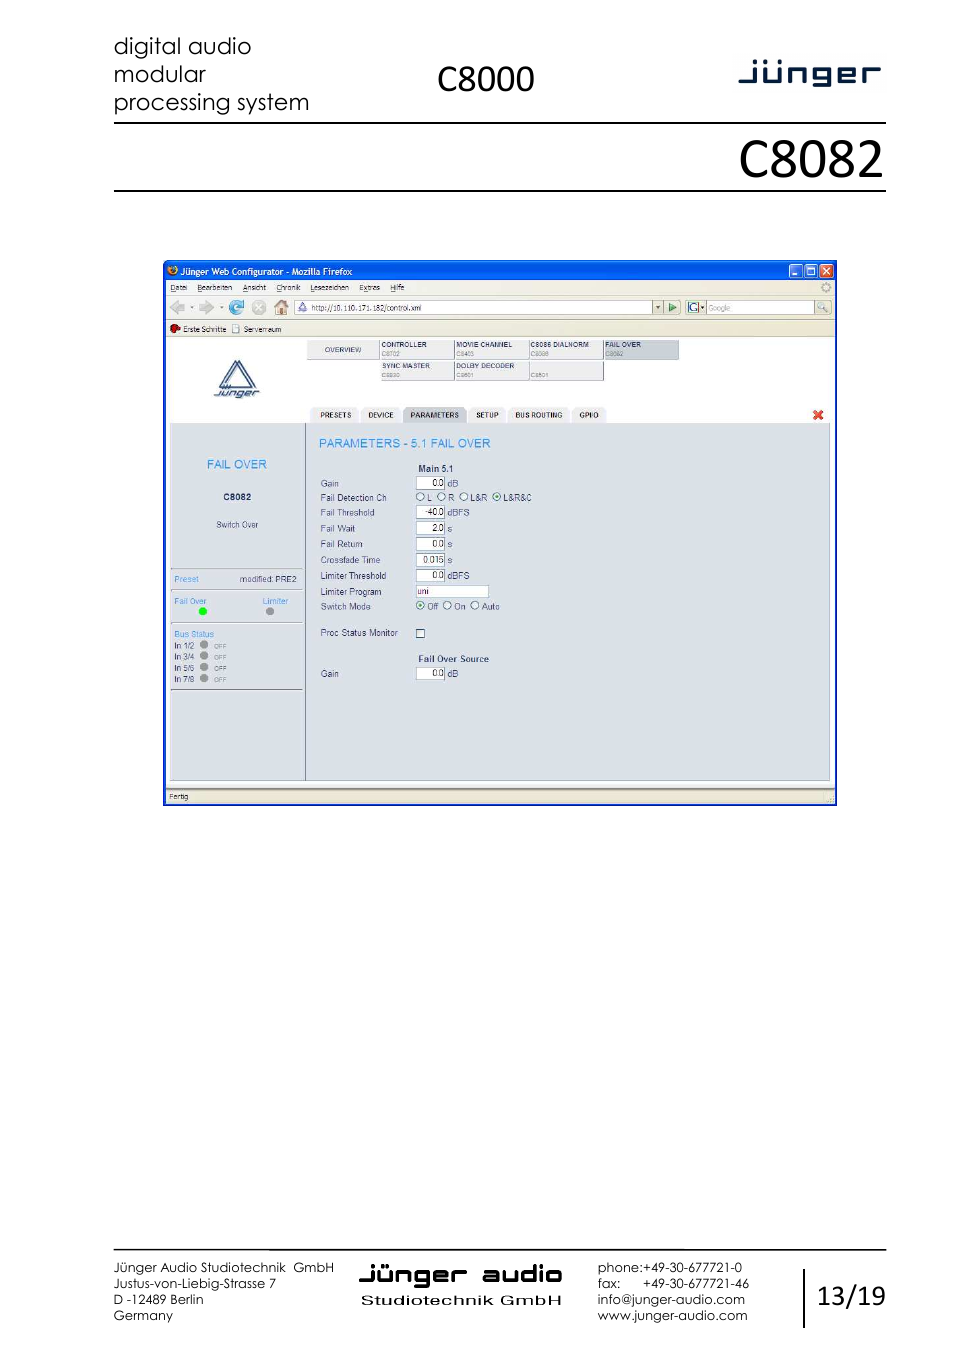Click the Limiter grey status LED

[270, 611]
